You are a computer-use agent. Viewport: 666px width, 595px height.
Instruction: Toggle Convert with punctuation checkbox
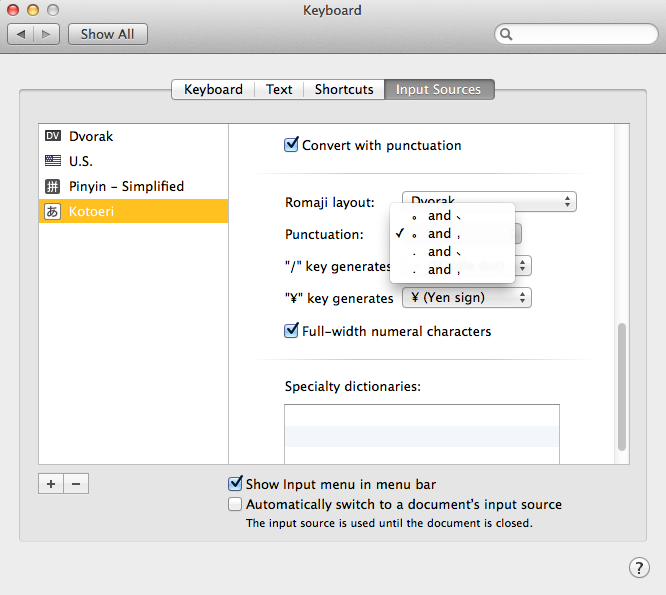[292, 145]
